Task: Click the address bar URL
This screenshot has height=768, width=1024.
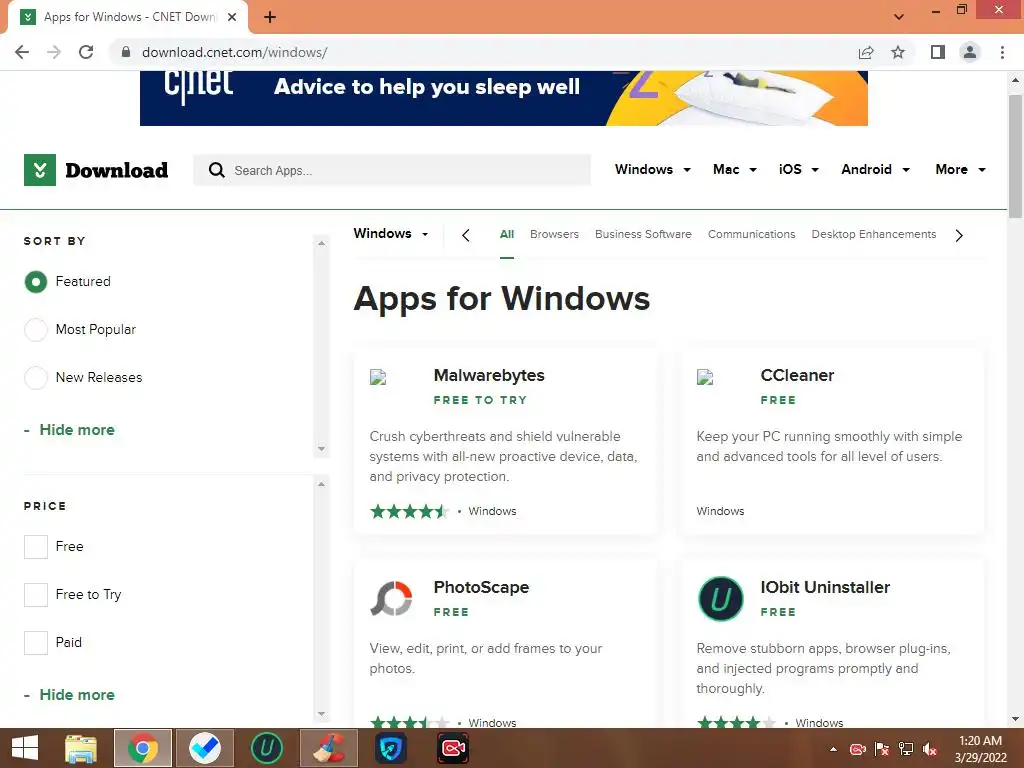Action: tap(234, 52)
